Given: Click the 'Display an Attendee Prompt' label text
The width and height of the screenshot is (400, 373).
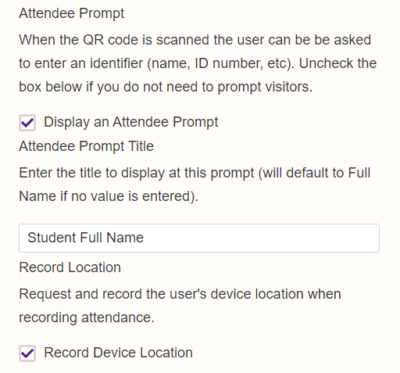Looking at the screenshot, I should click(x=131, y=122).
